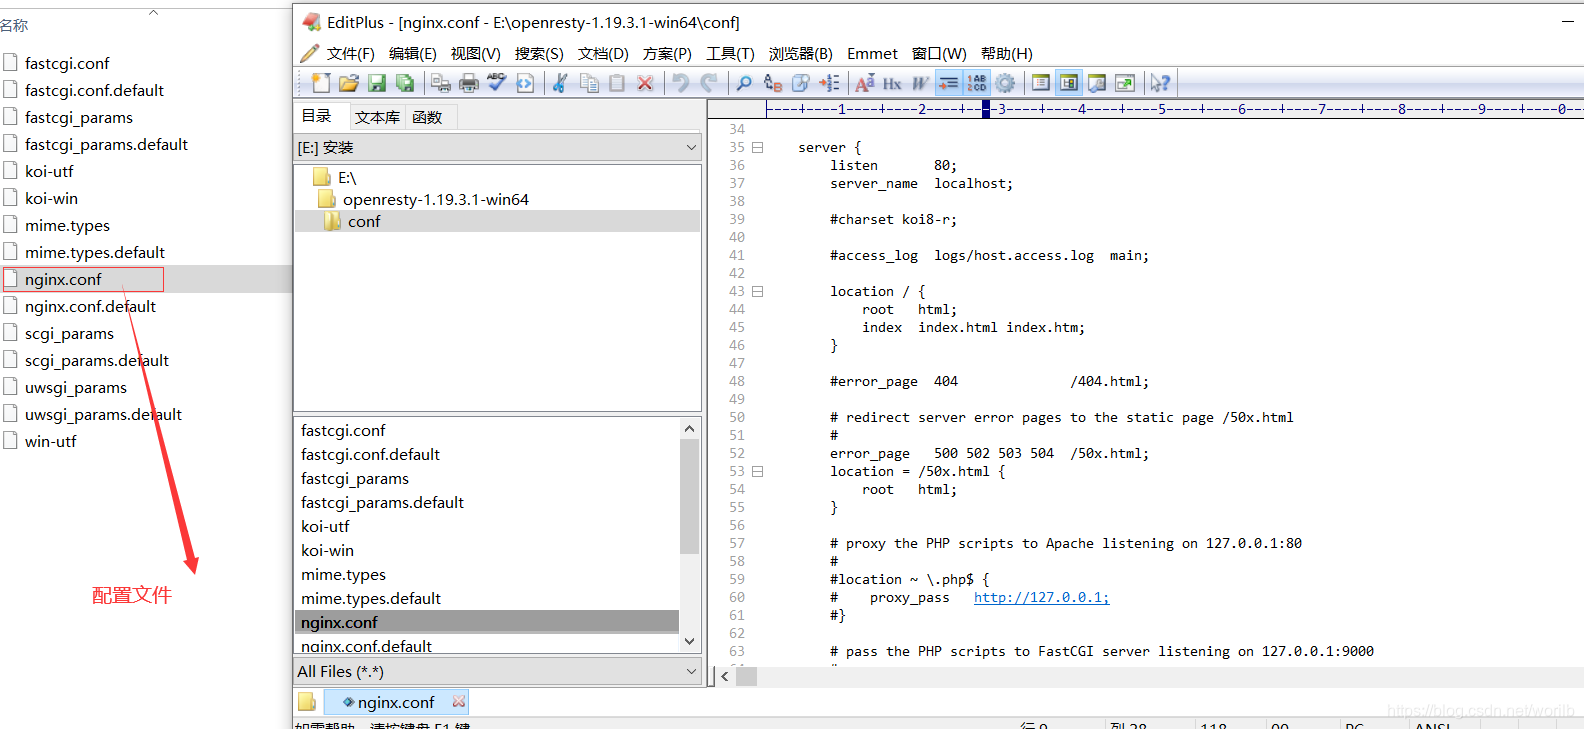Image resolution: width=1584 pixels, height=729 pixels.
Task: Collapse the location = /50x.html fold marker
Action: 757,472
